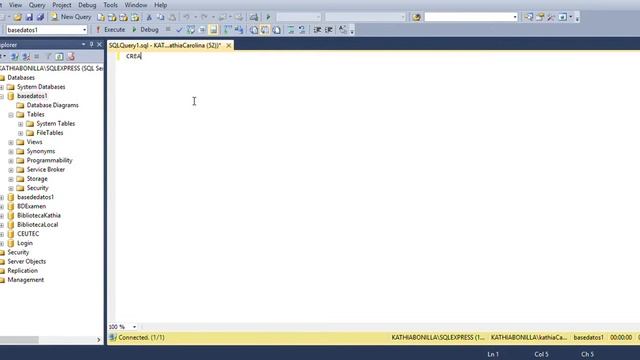
Task: Expand the Service Broker folder
Action: tap(11, 170)
